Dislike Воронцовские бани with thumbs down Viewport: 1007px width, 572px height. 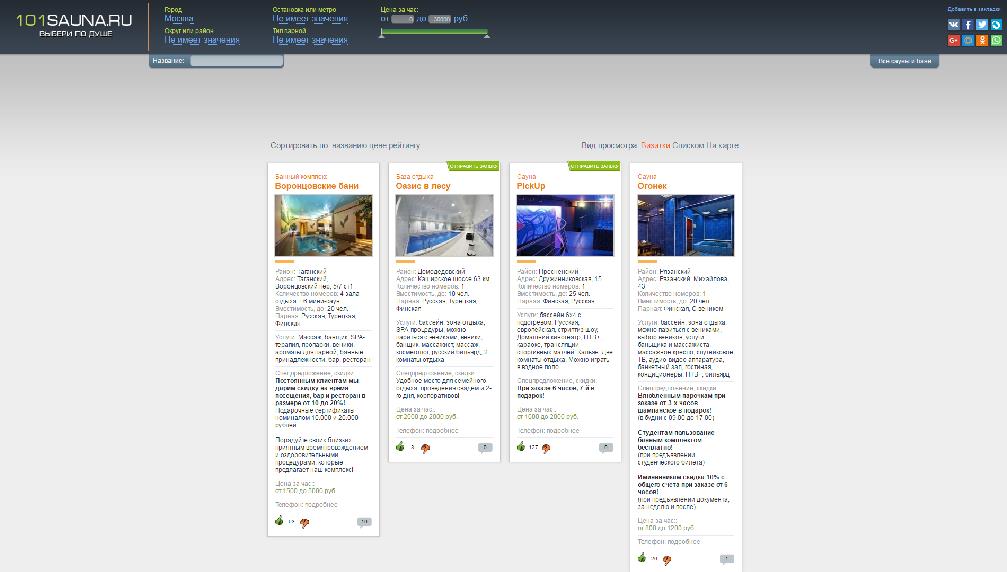tap(304, 523)
